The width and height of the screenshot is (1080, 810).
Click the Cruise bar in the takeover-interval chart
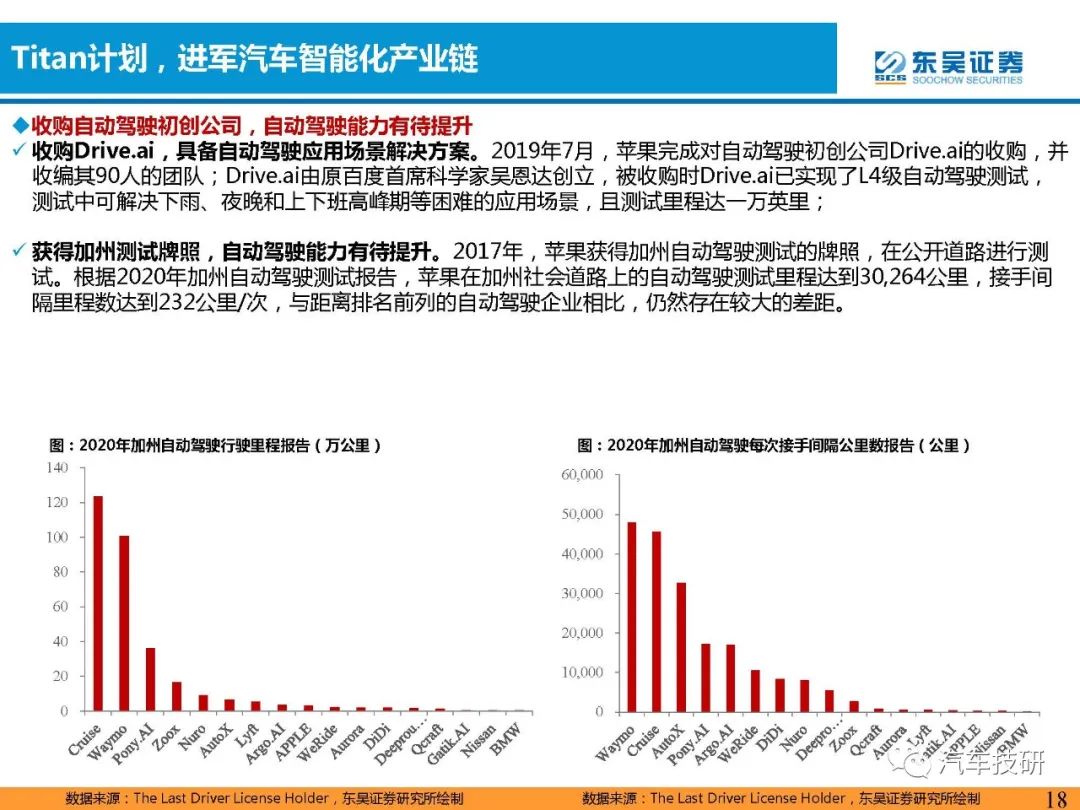pyautogui.click(x=656, y=622)
